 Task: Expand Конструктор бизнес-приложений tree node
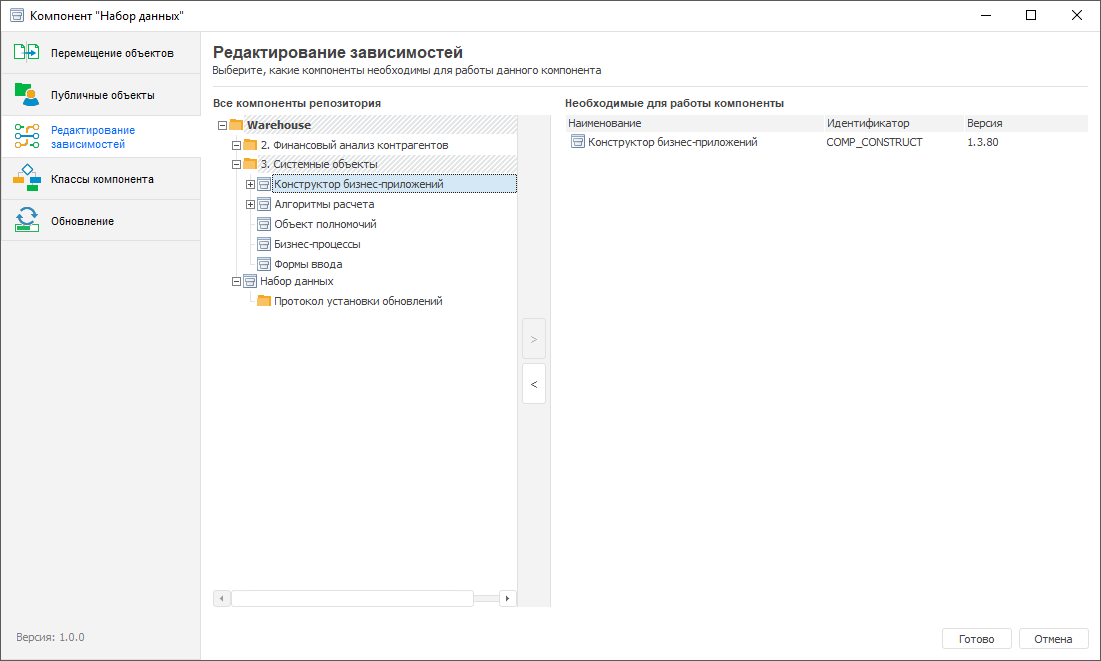[251, 185]
